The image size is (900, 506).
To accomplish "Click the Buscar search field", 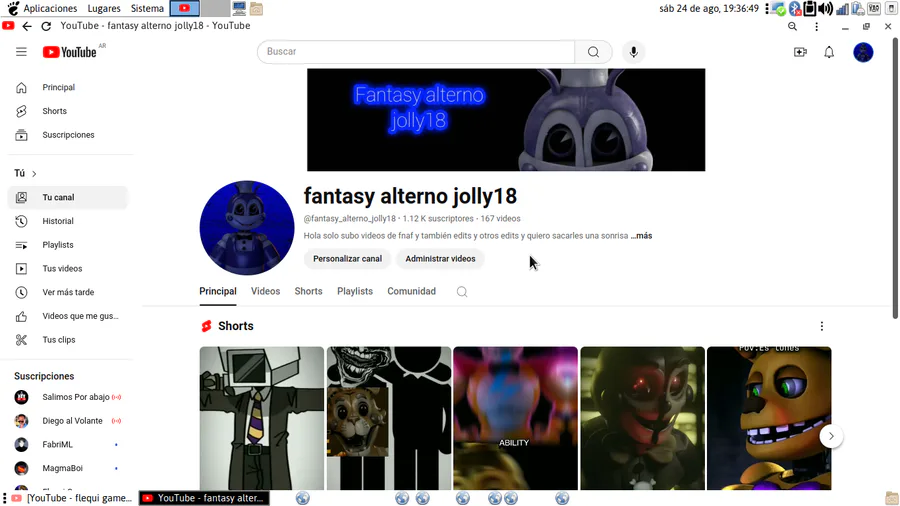I will click(416, 52).
